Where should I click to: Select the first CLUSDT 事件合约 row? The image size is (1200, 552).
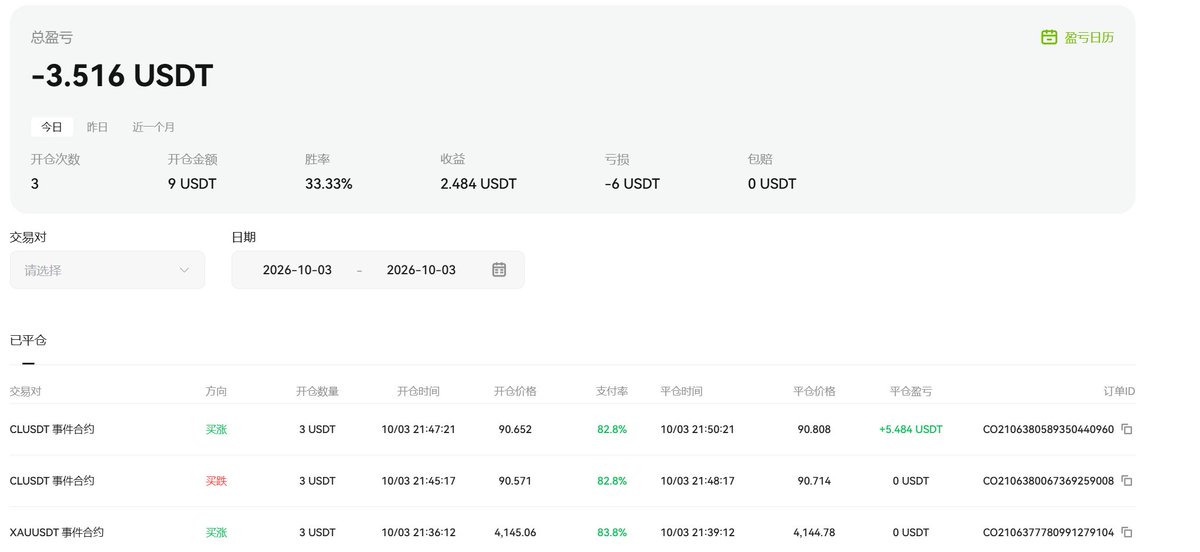click(572, 429)
